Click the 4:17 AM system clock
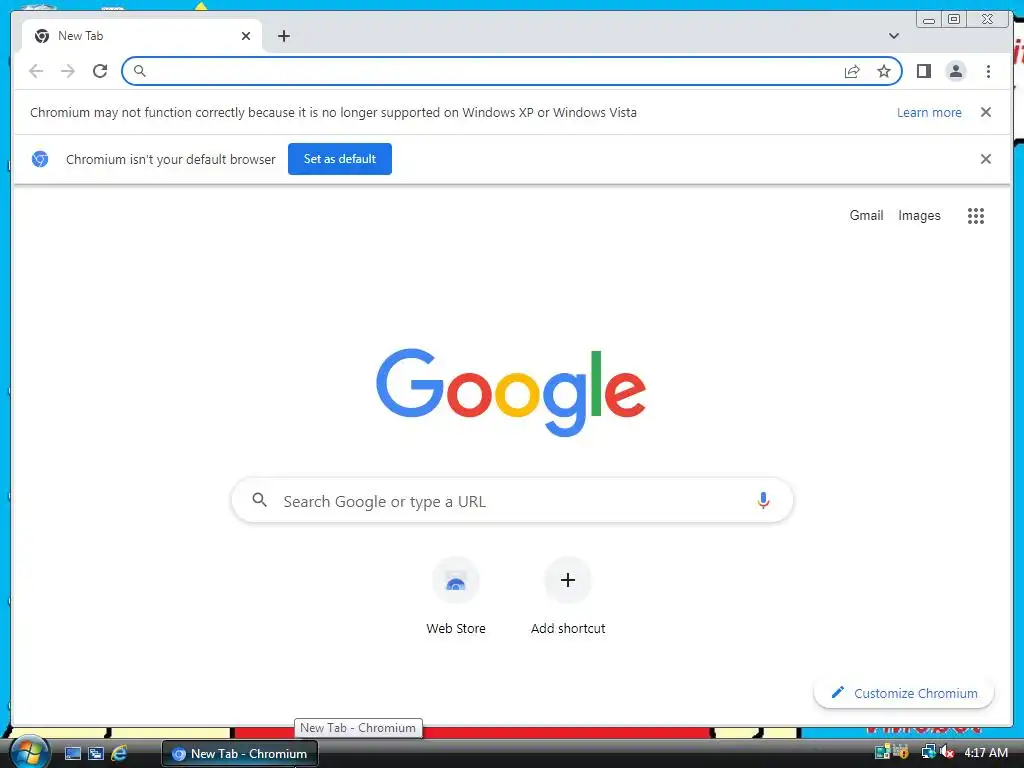The height and width of the screenshot is (768, 1024). [985, 753]
